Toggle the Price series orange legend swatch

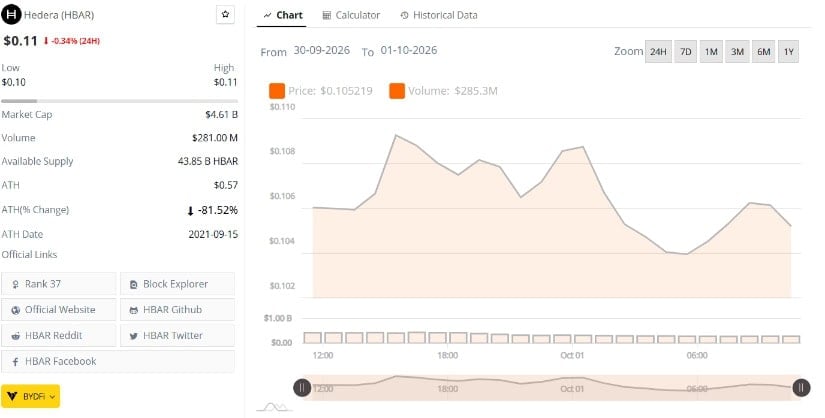(277, 91)
